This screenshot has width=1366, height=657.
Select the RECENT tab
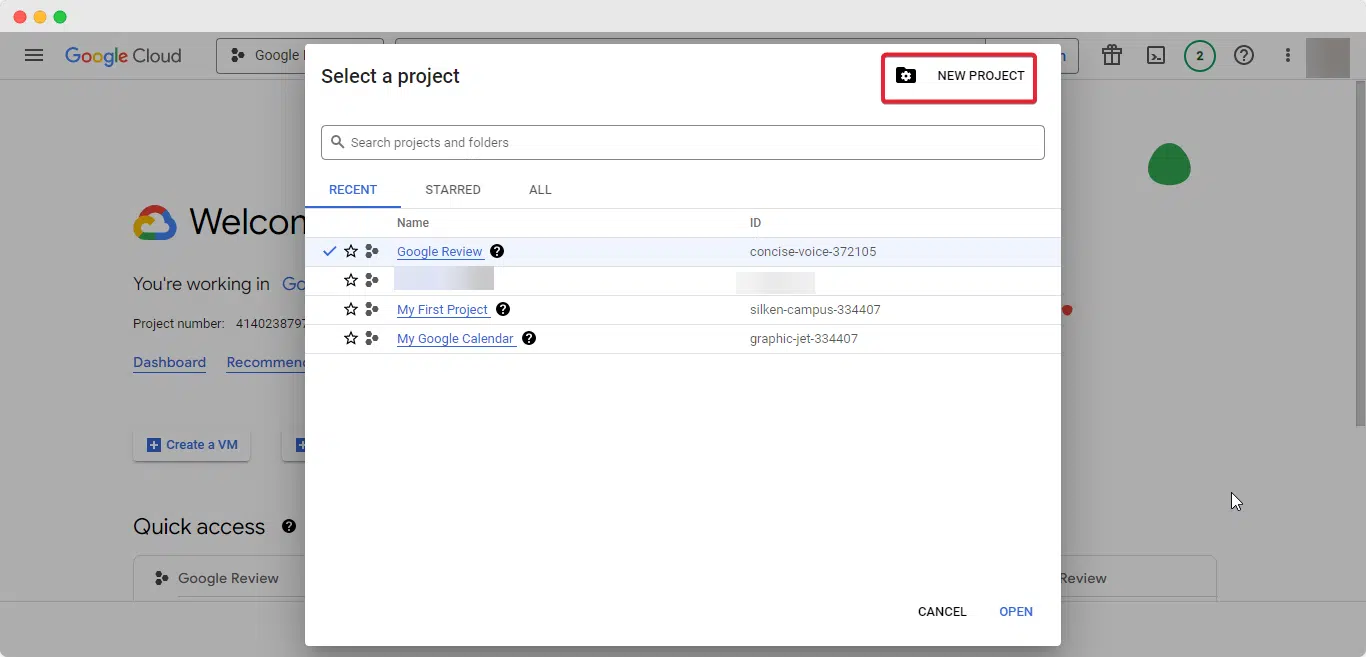353,190
